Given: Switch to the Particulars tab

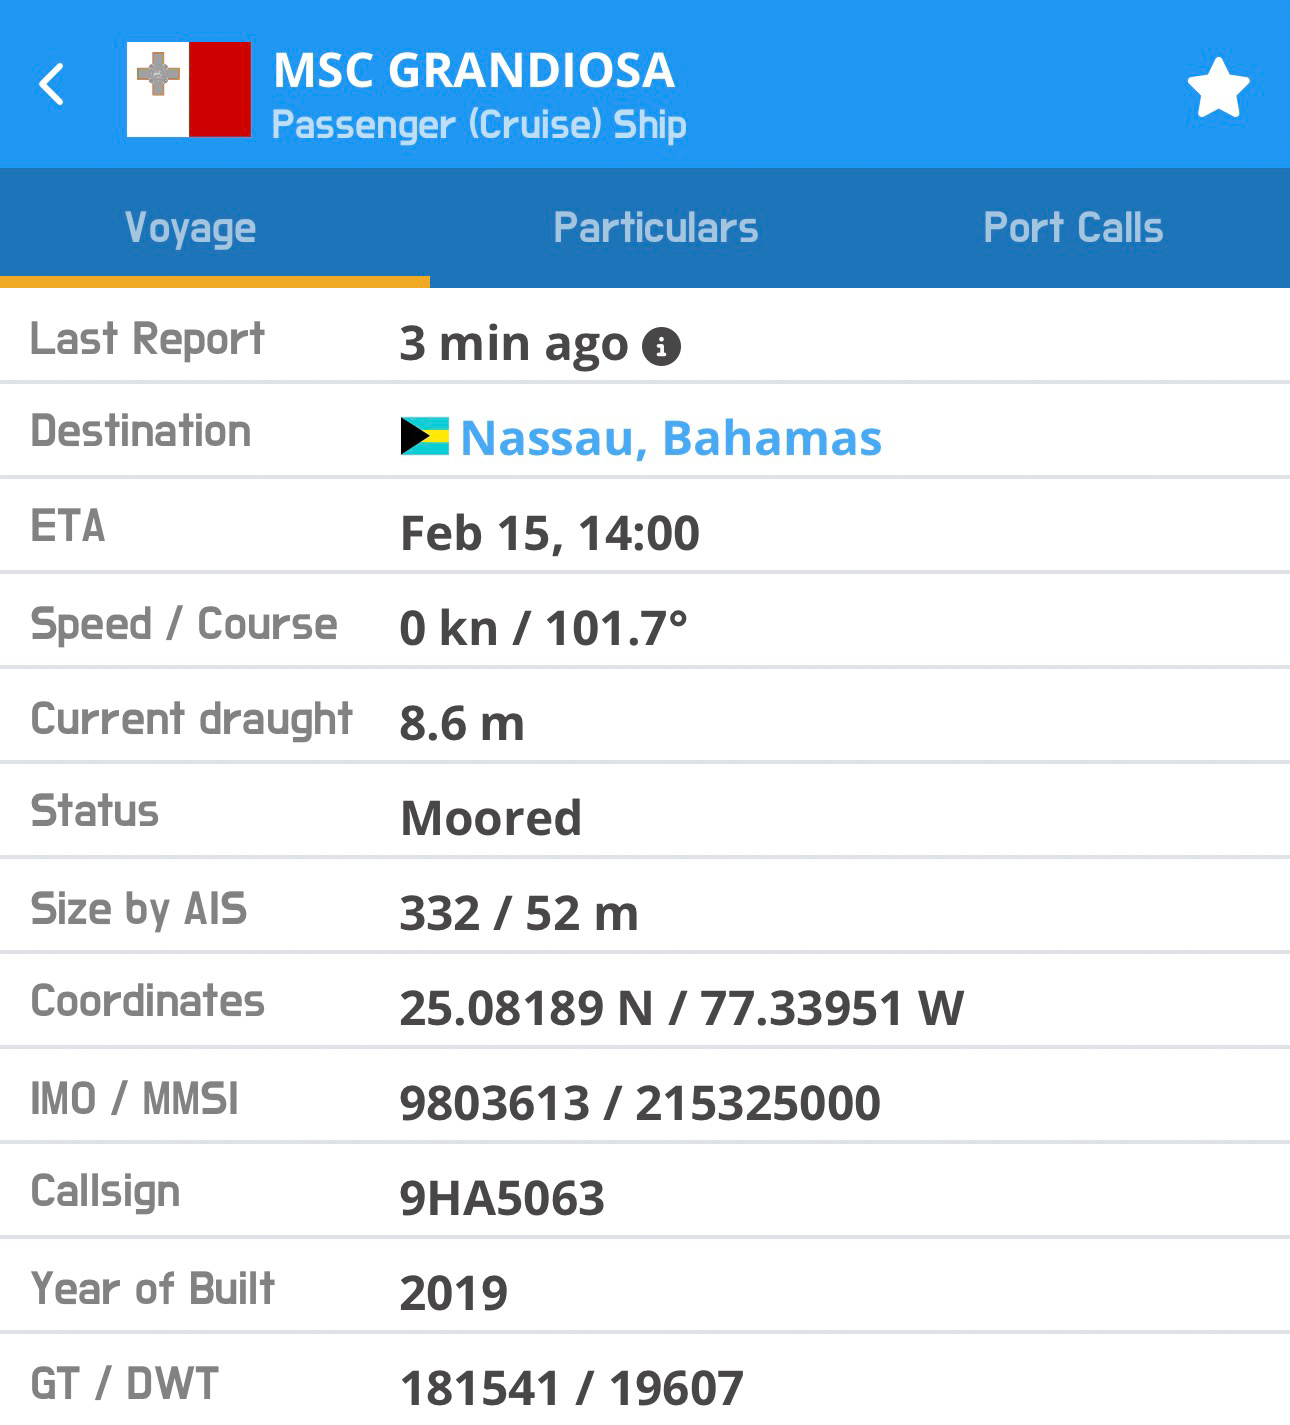Looking at the screenshot, I should [x=656, y=228].
